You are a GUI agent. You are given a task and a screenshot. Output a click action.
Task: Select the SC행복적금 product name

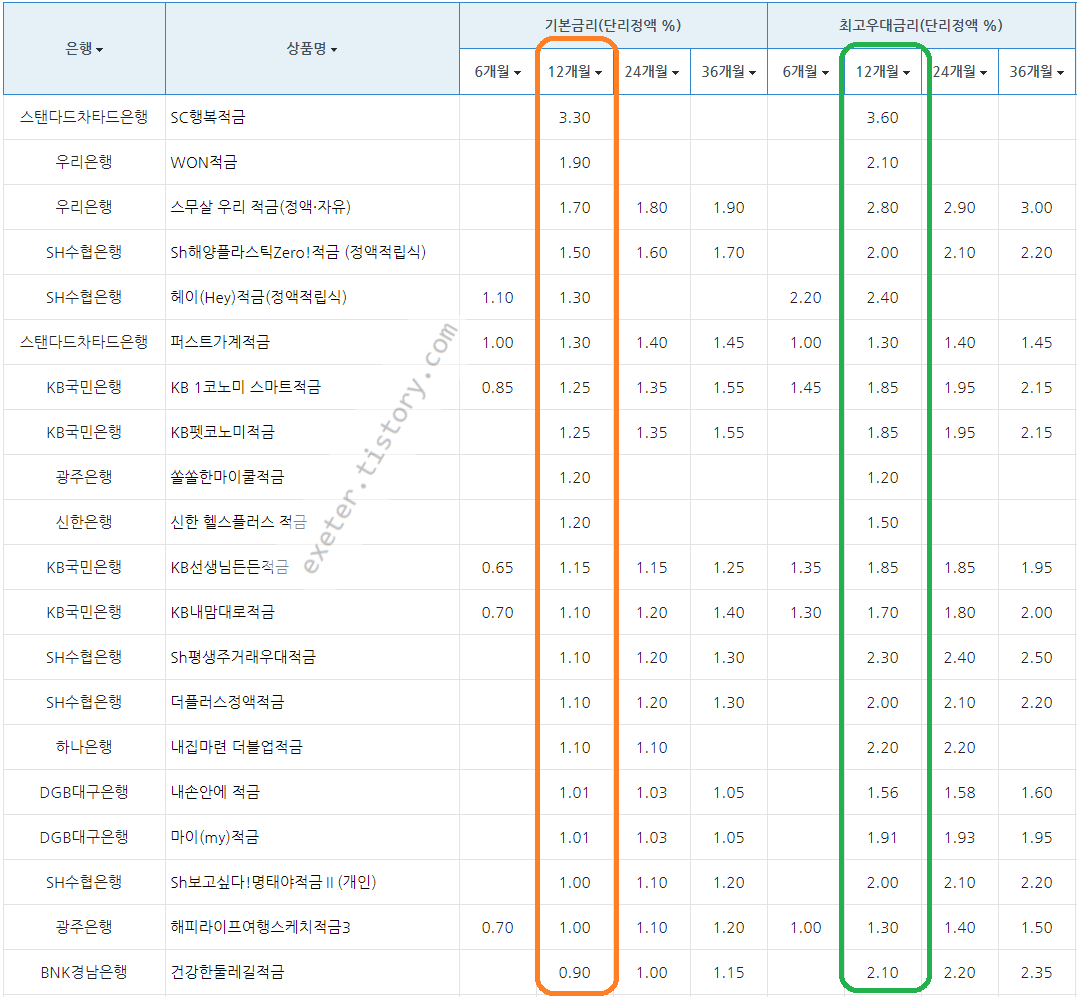tap(208, 117)
